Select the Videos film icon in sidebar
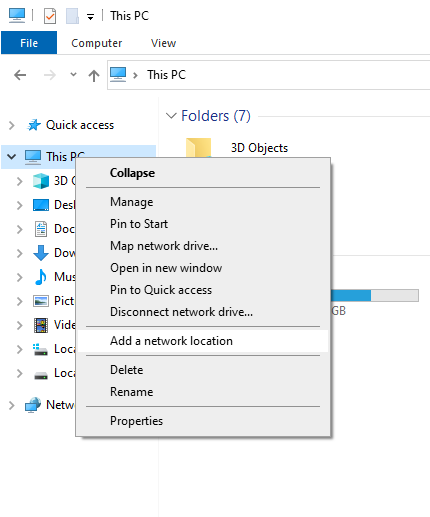Viewport: 430px width, 517px height. pyautogui.click(x=41, y=325)
